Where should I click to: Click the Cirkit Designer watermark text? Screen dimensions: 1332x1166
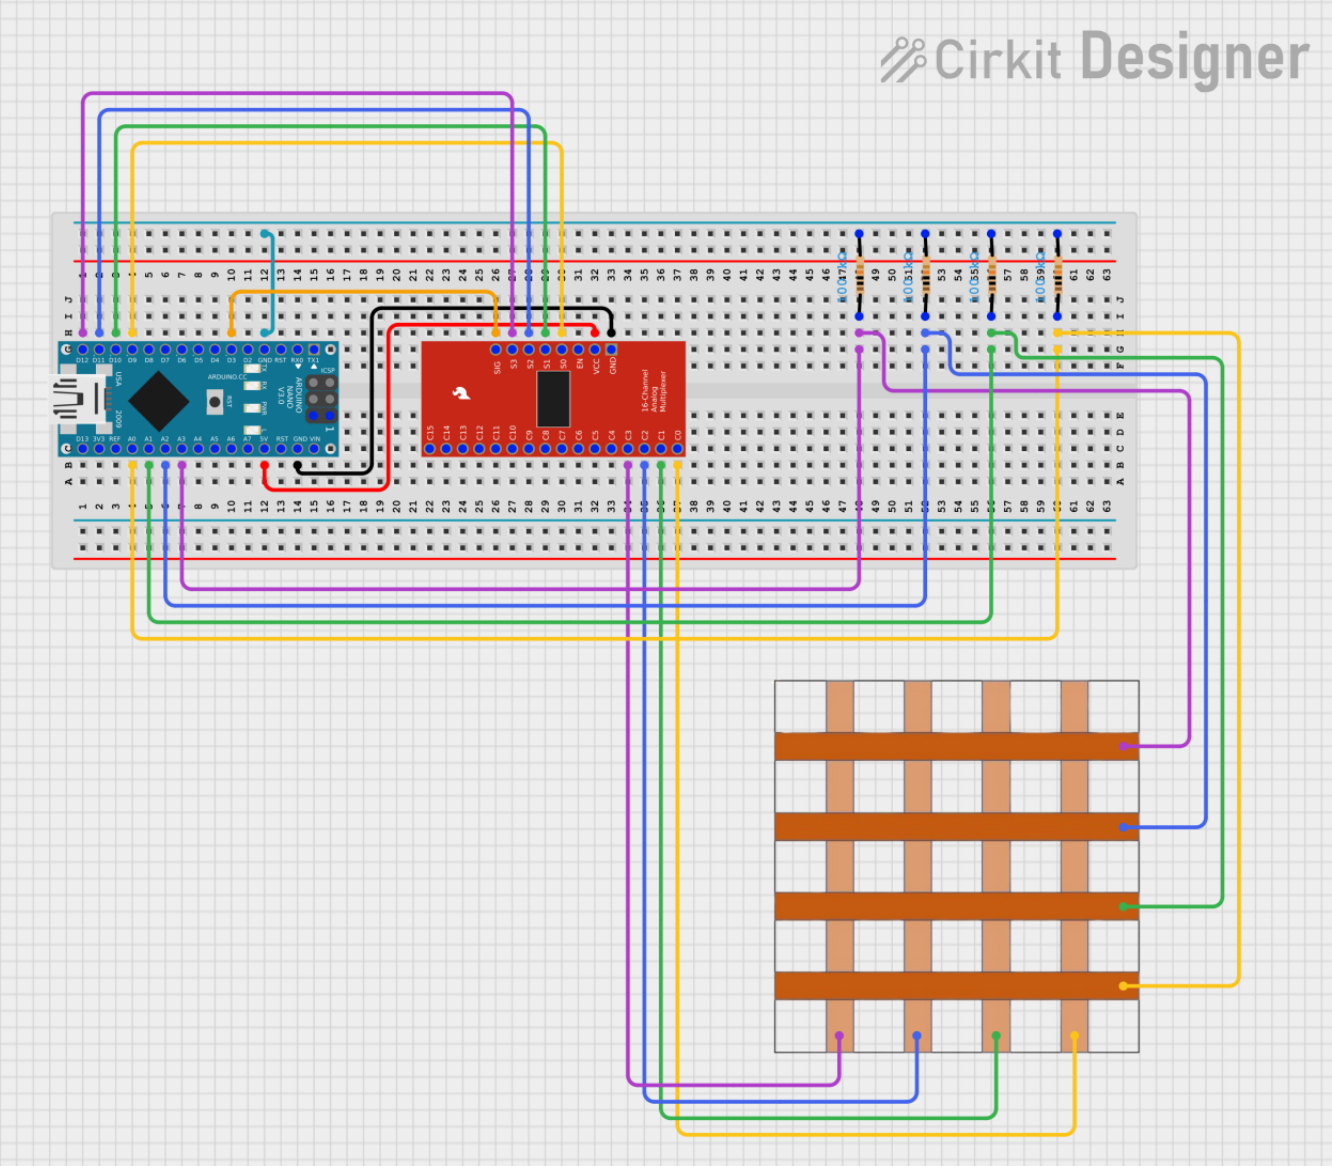(1120, 58)
